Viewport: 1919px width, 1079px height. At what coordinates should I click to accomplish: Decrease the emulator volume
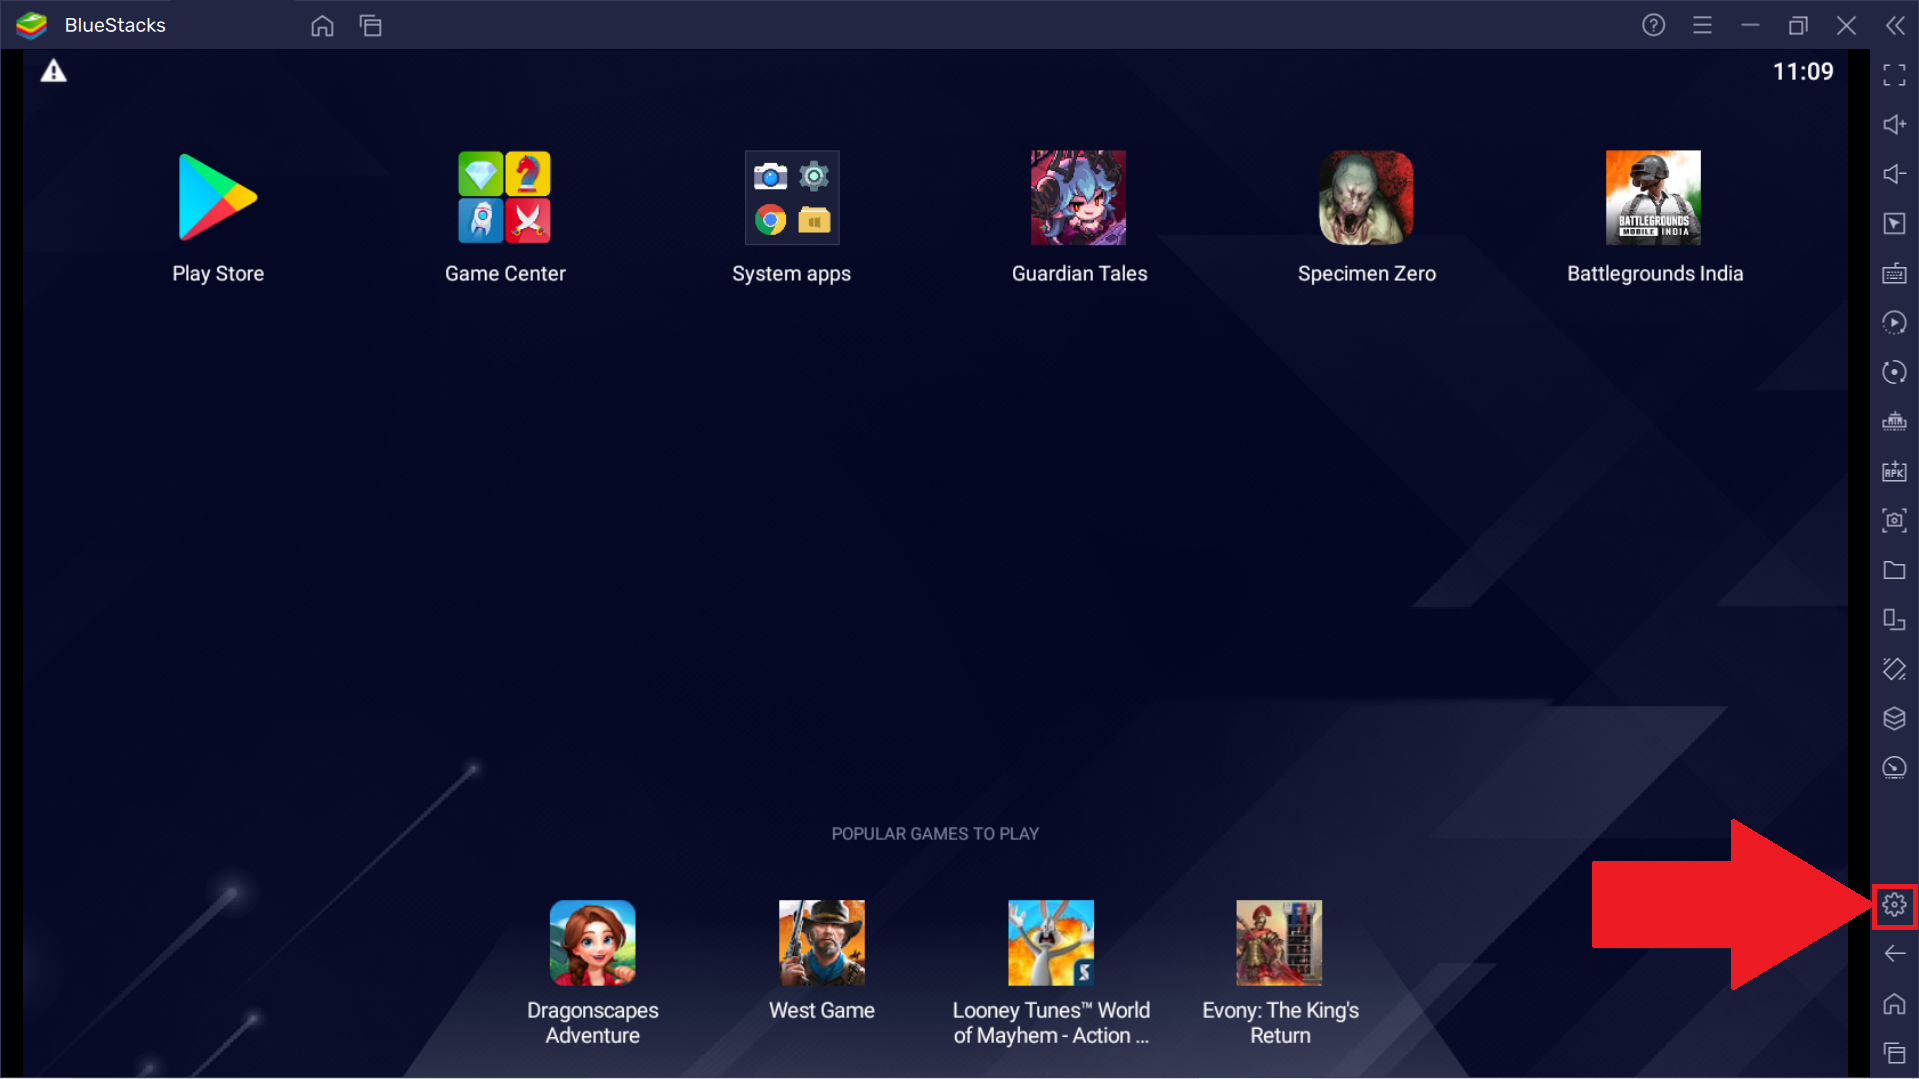1894,174
